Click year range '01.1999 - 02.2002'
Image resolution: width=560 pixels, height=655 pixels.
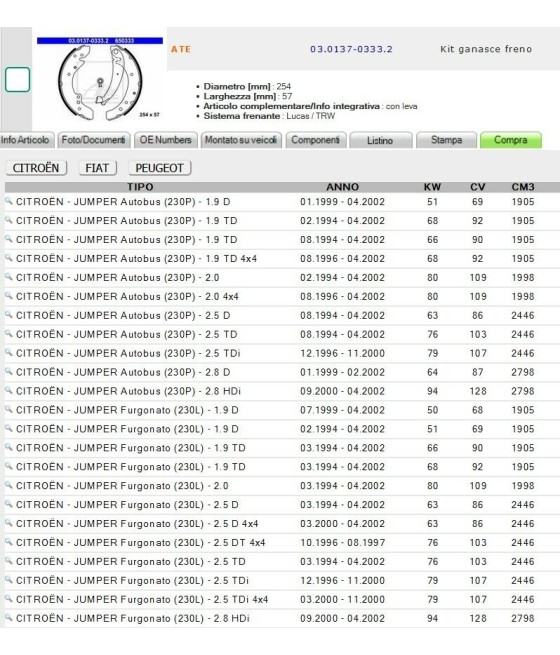click(342, 373)
